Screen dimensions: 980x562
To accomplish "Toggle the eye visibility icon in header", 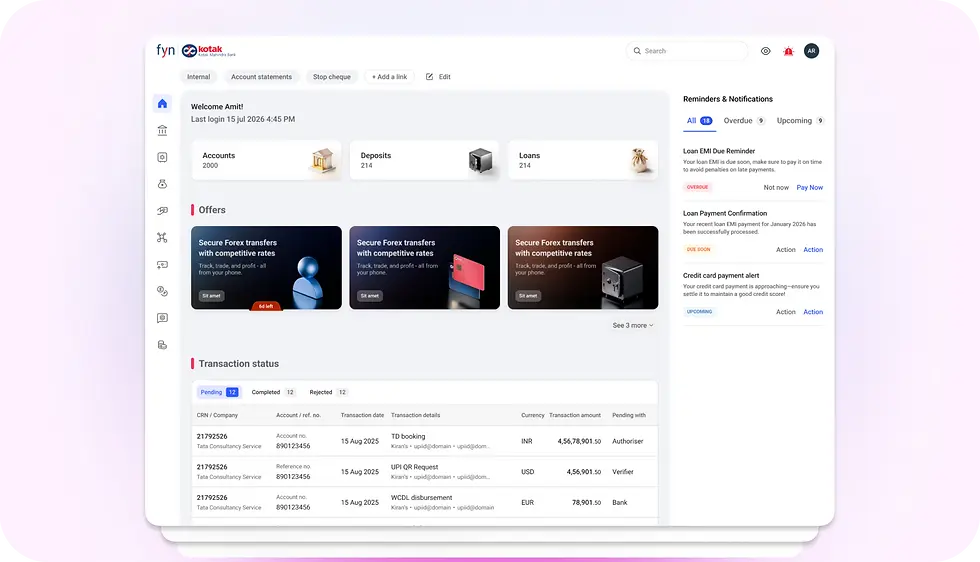I will pyautogui.click(x=766, y=51).
